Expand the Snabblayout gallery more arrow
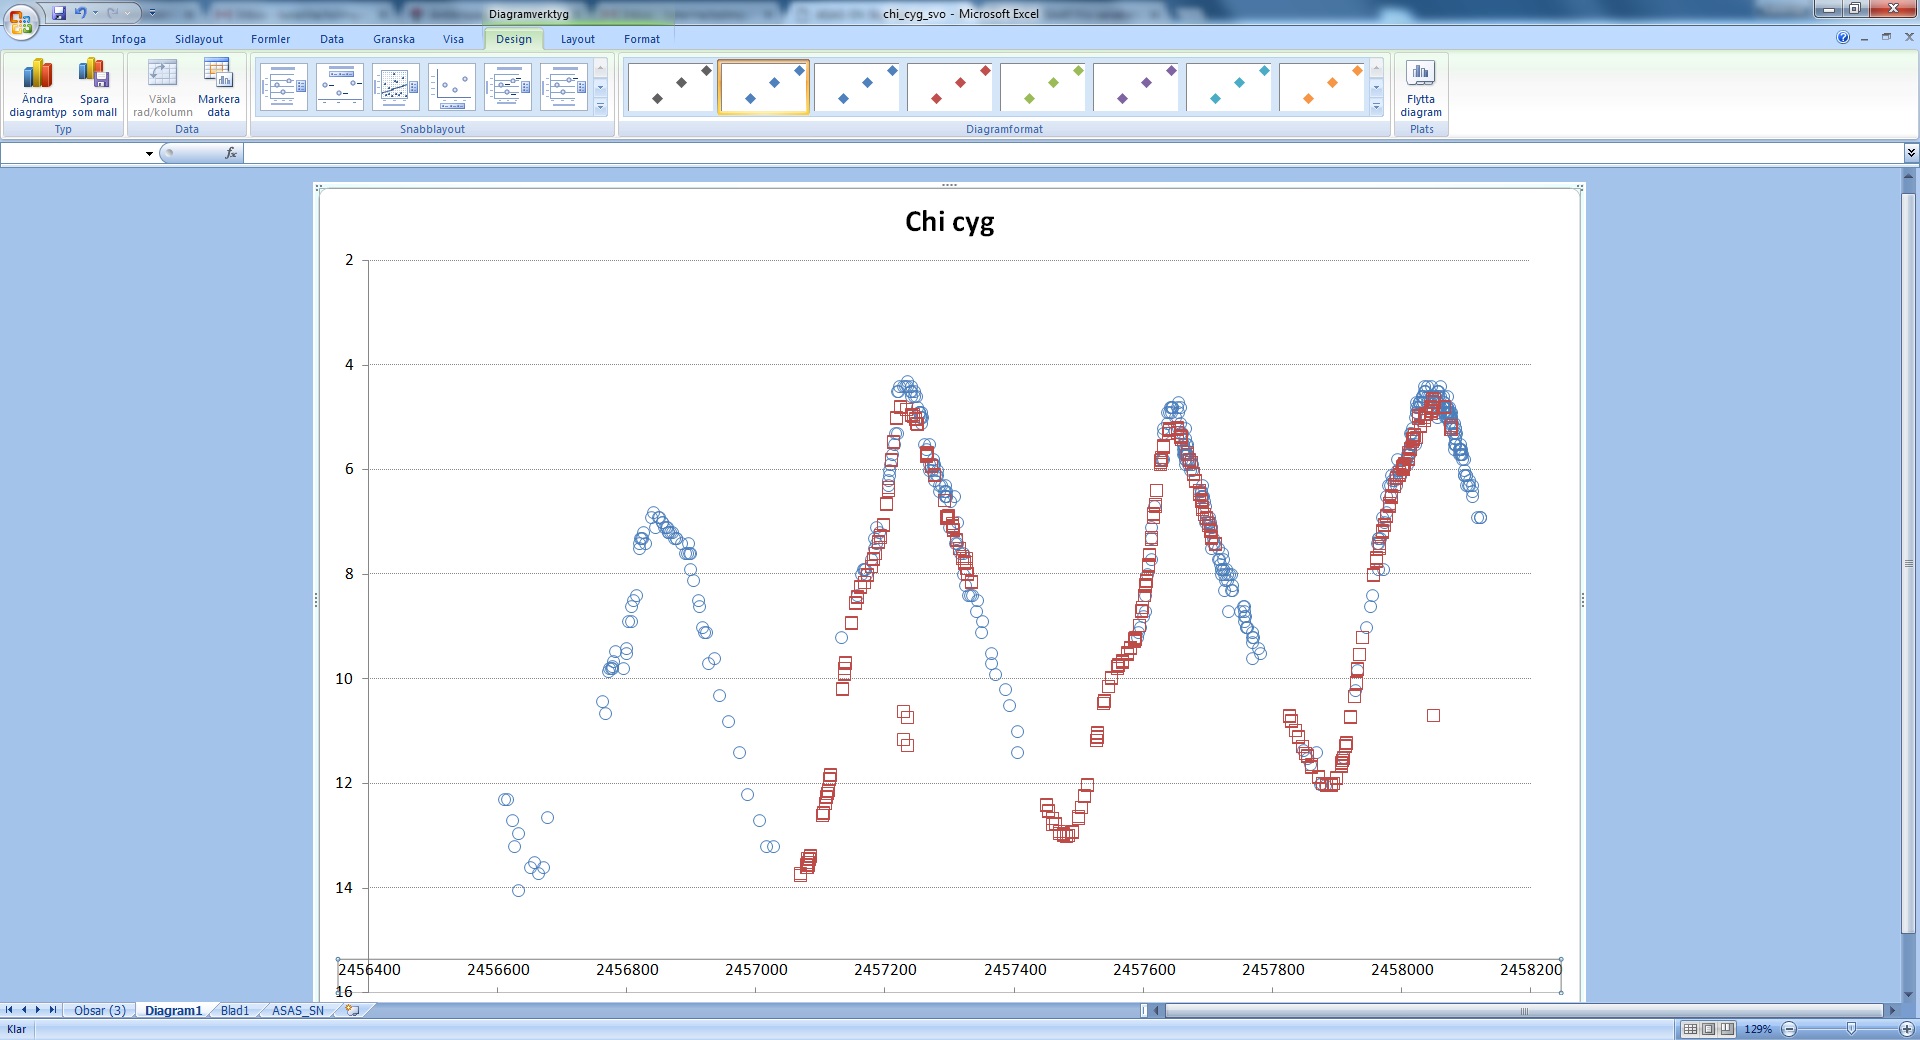 600,106
